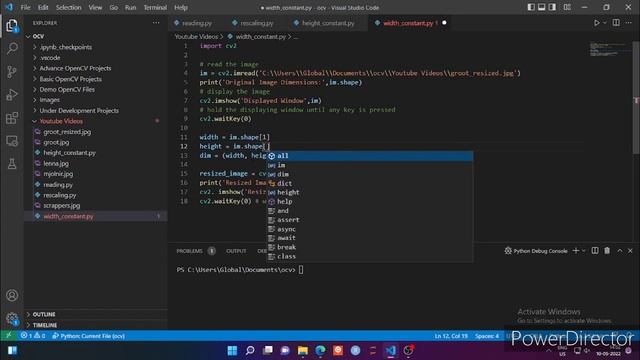This screenshot has width=640, height=360.
Task: Open the Run menu
Action: 131,7
